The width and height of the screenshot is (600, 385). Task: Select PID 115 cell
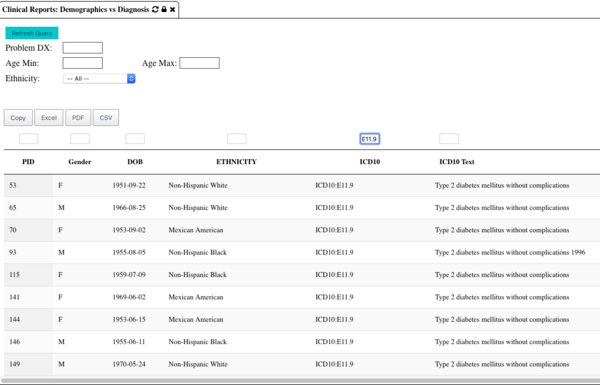(28, 275)
